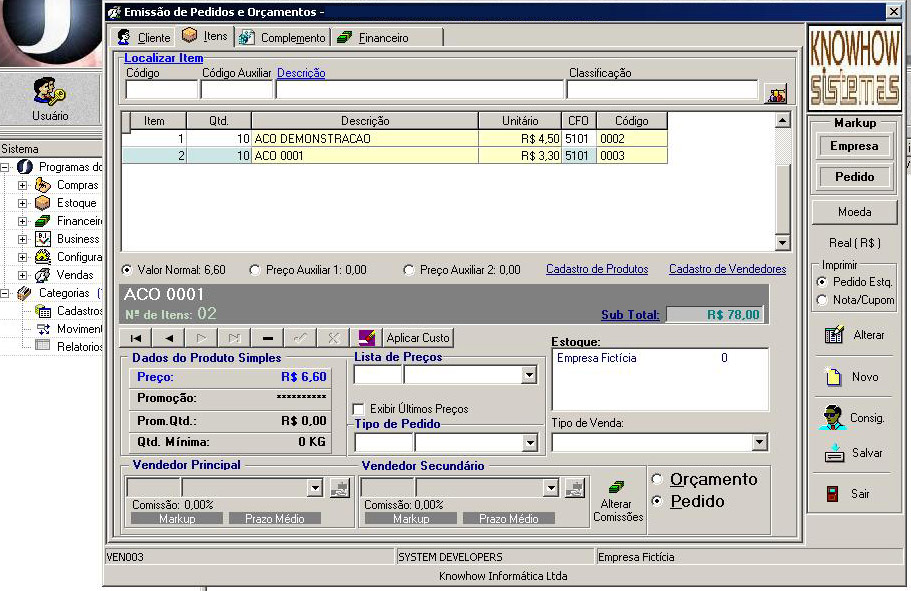911x591 pixels.
Task: Open the Tipo de Venda dropdown
Action: coord(759,442)
